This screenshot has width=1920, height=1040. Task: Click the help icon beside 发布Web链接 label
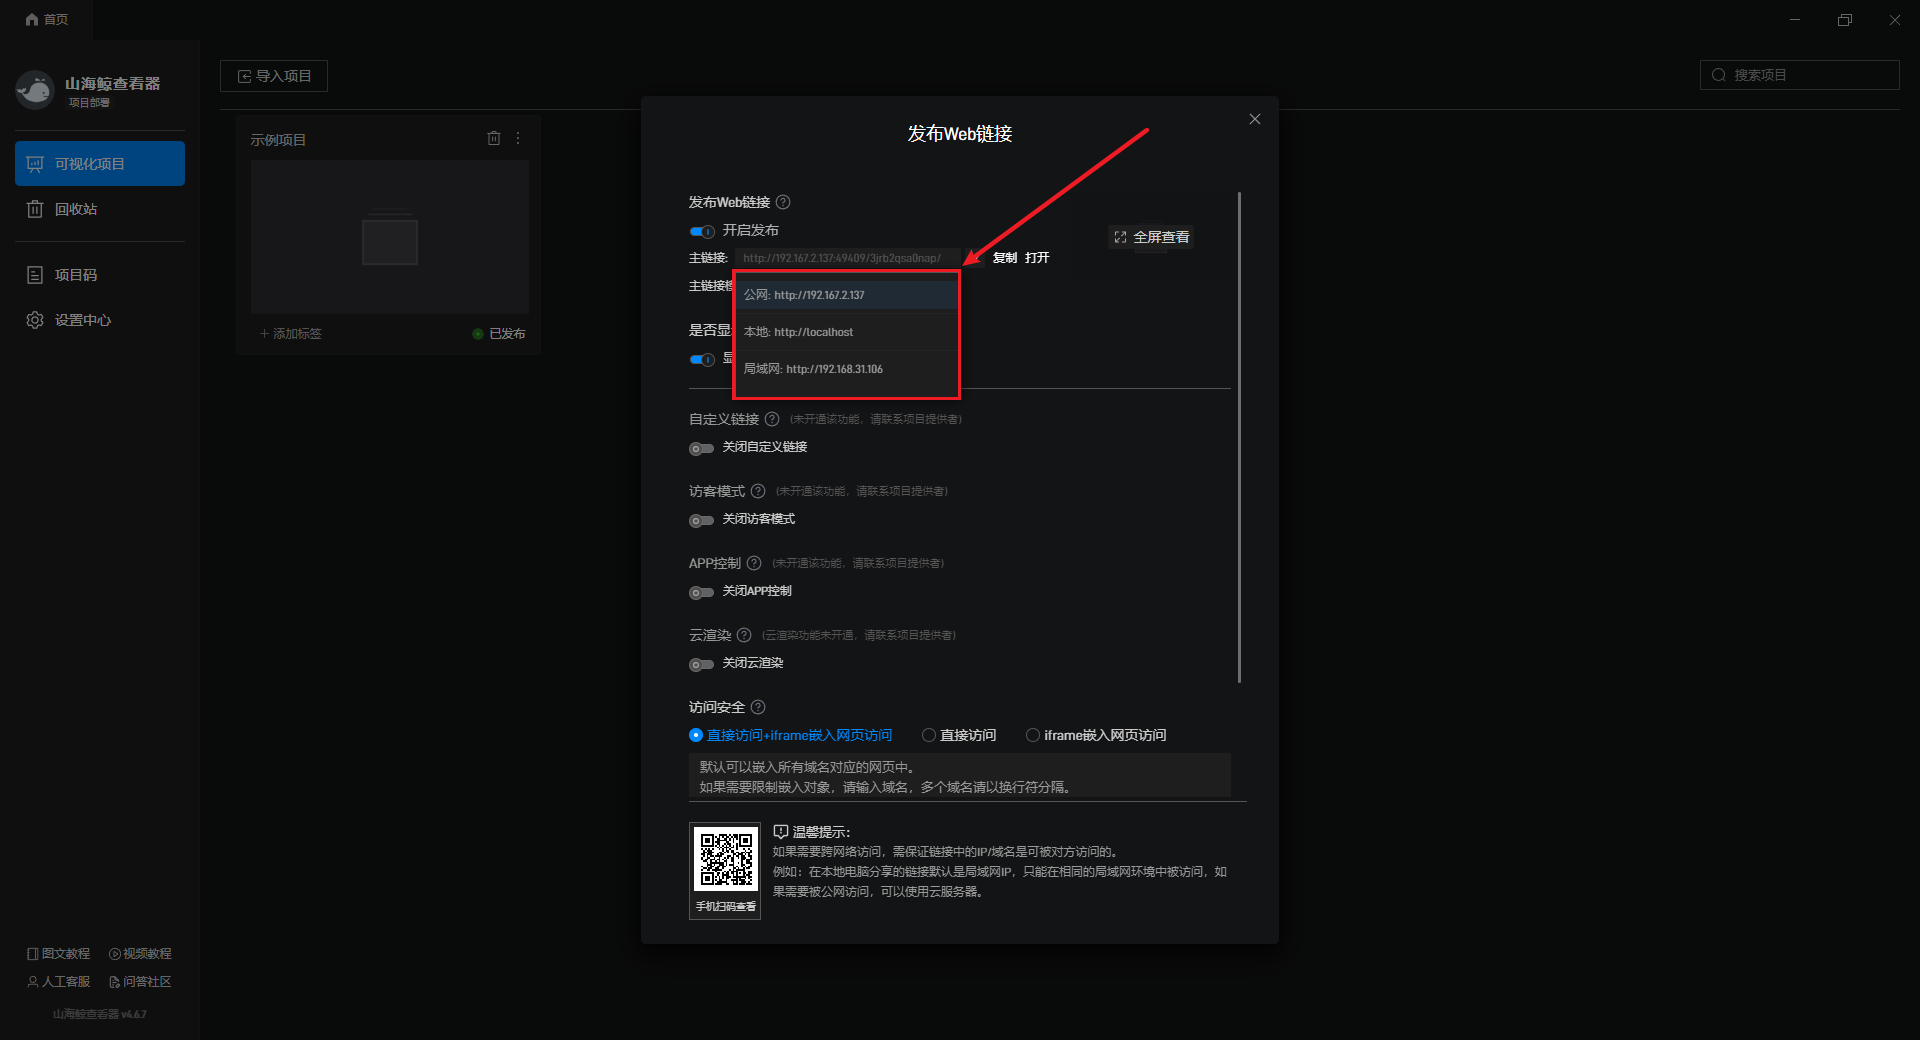783,202
